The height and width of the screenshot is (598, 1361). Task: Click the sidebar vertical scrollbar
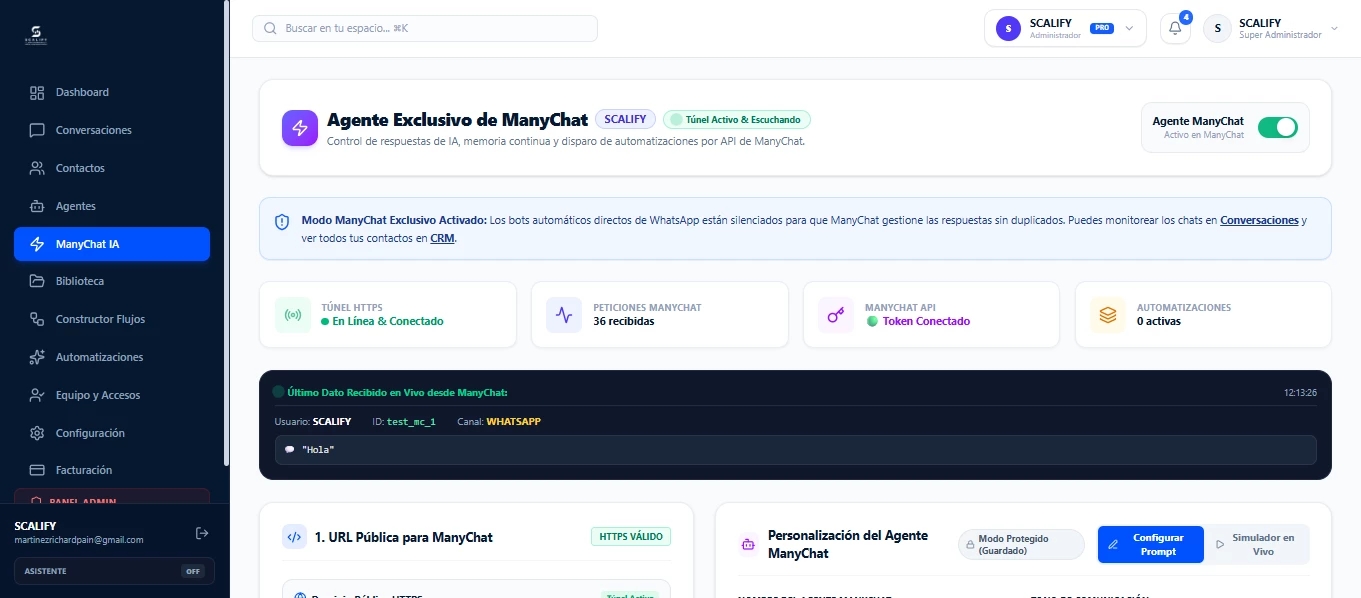click(227, 235)
